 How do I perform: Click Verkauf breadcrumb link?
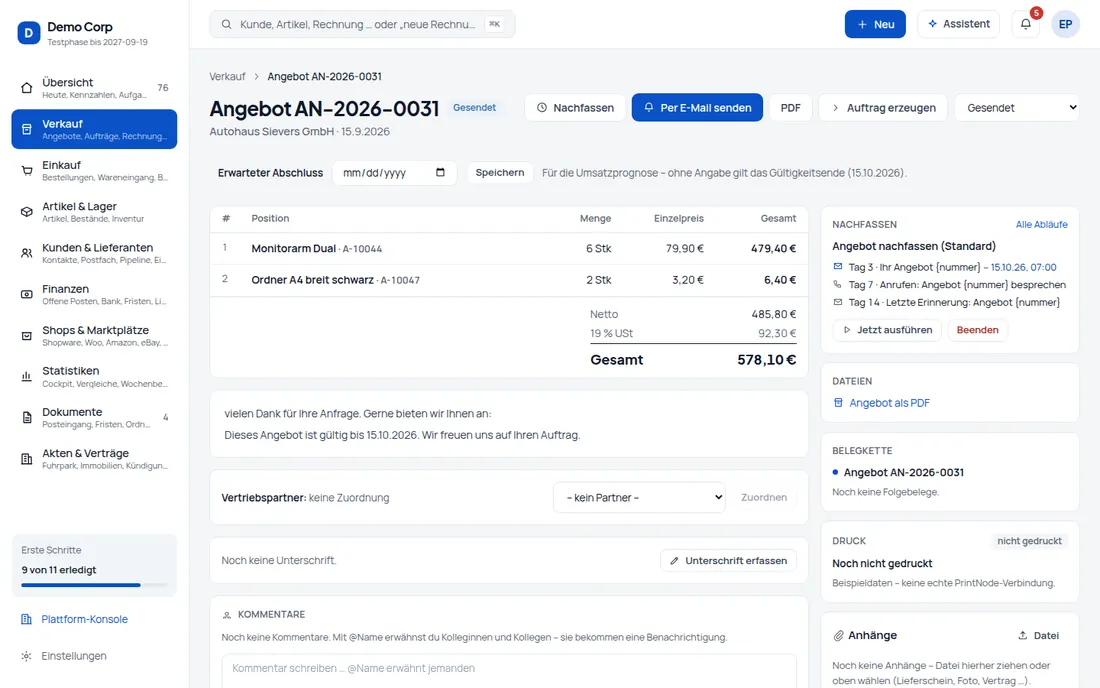click(x=227, y=76)
